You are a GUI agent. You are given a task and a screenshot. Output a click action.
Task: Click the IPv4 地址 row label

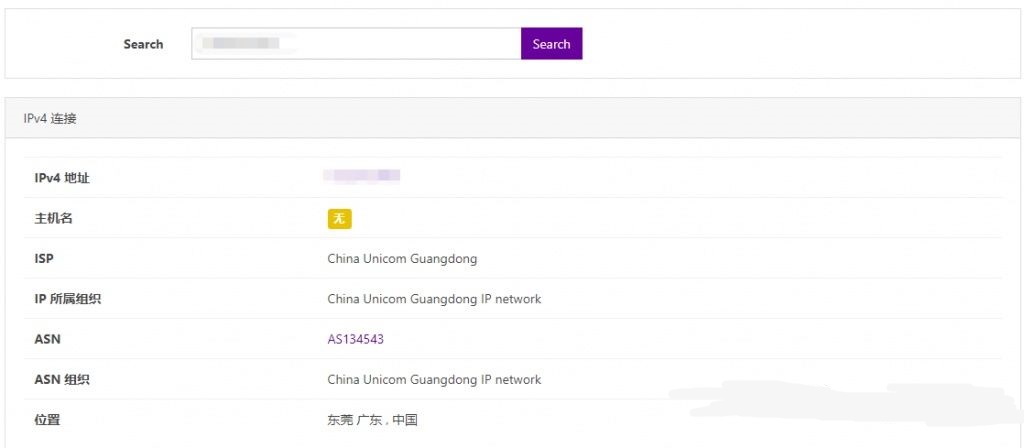62,178
